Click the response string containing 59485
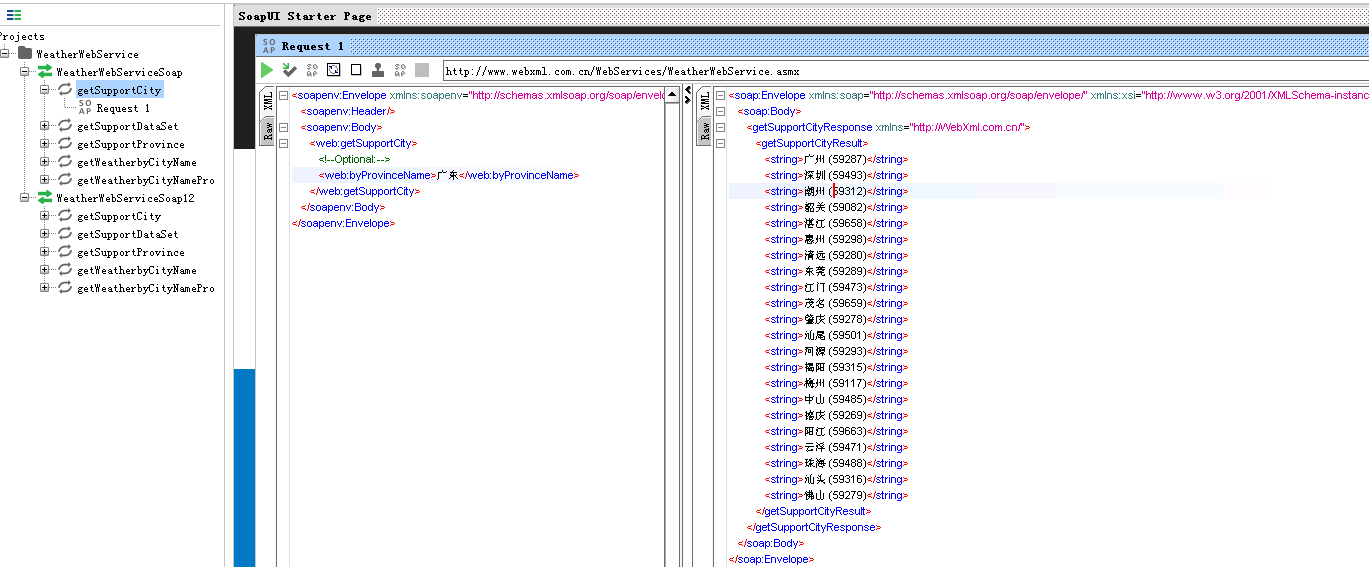This screenshot has width=1369, height=567. click(x=836, y=399)
